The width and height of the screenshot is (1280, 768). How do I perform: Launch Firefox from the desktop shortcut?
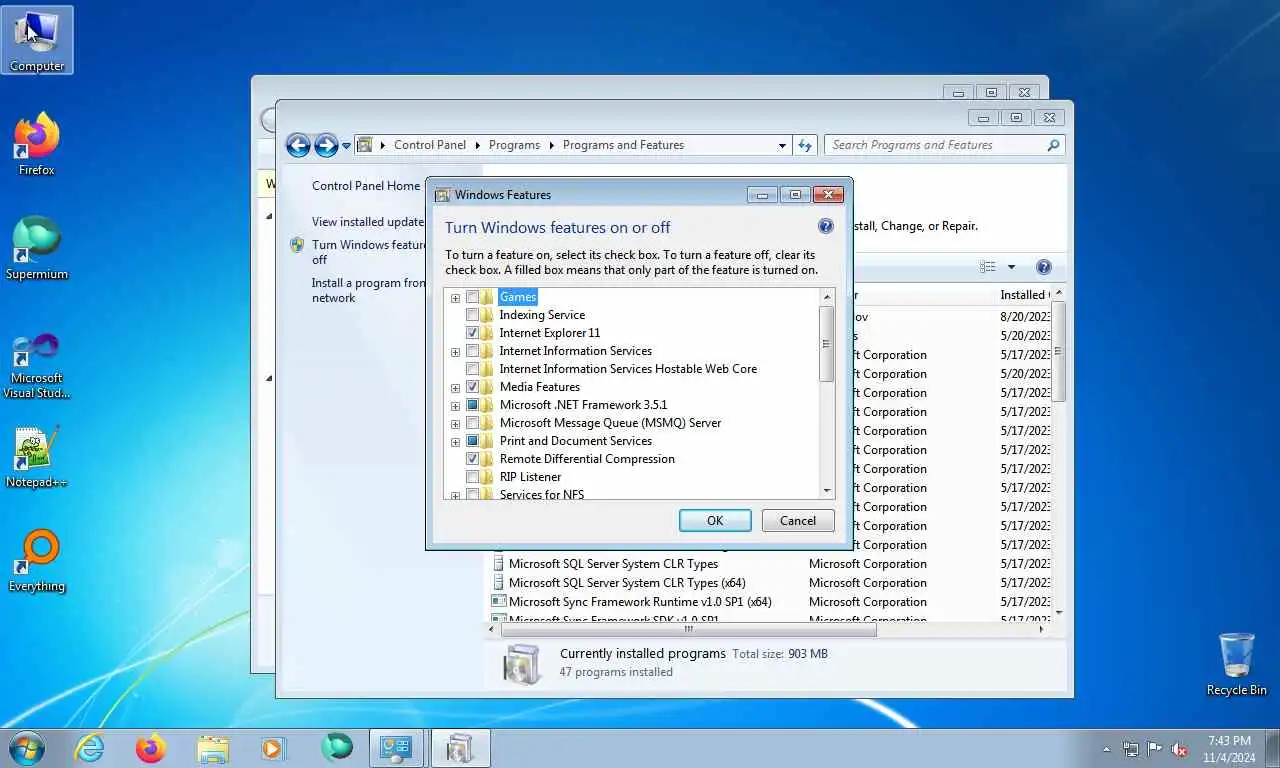click(37, 144)
